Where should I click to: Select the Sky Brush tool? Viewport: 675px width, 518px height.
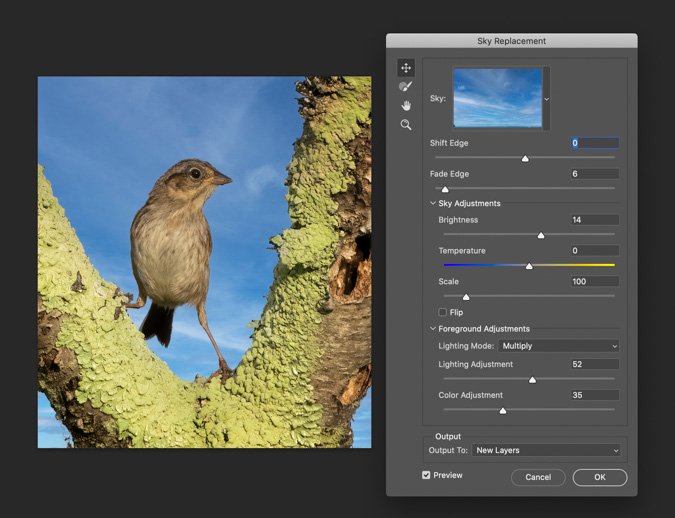[406, 87]
